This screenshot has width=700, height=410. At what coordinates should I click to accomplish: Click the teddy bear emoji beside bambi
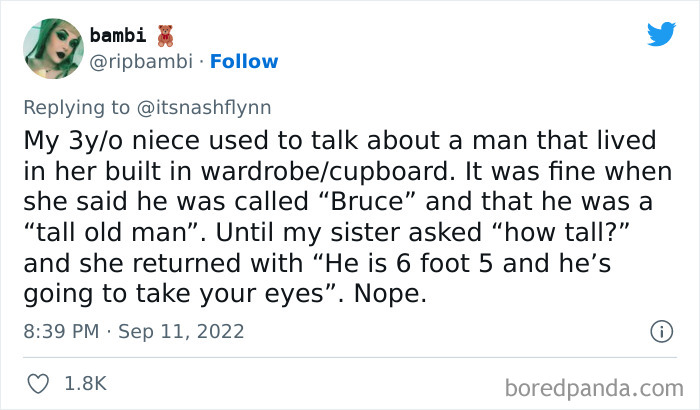coord(166,36)
